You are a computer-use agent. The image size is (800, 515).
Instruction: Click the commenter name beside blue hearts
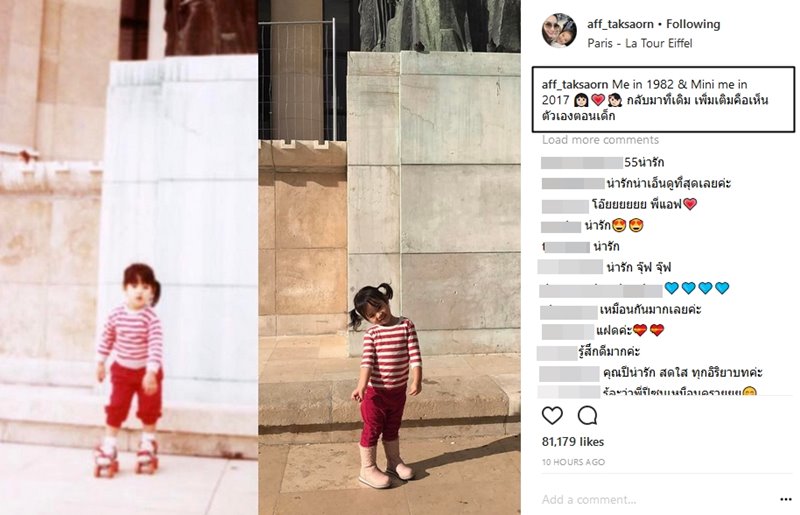click(x=601, y=290)
